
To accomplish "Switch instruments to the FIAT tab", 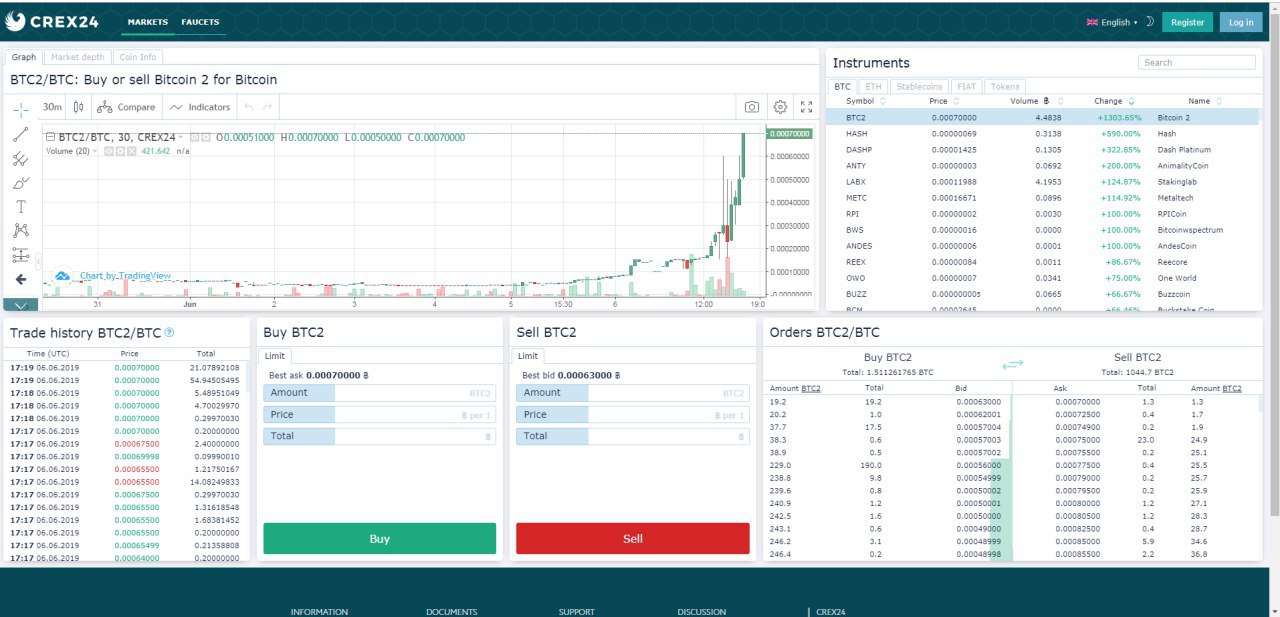I will (966, 87).
